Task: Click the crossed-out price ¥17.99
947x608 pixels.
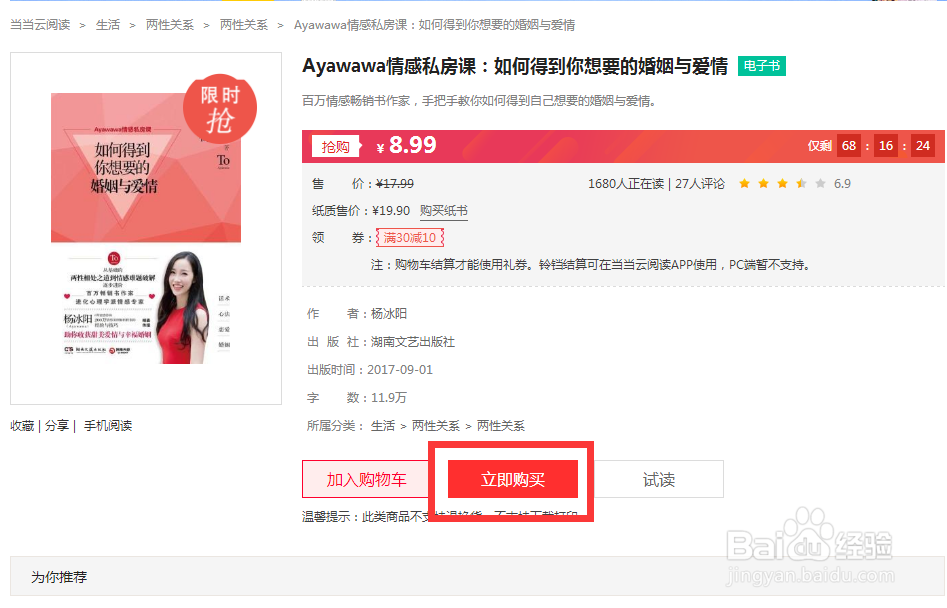Action: [394, 184]
